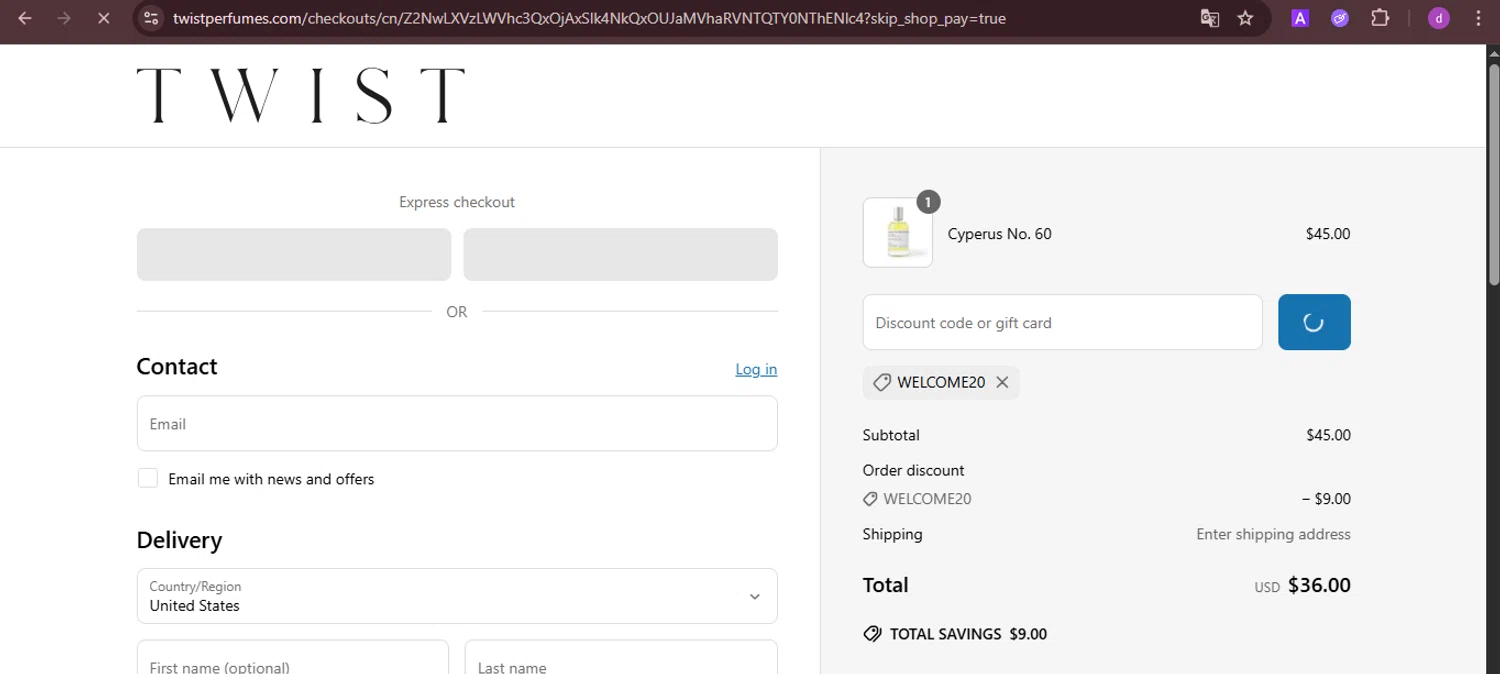1500x674 pixels.
Task: Click the Cyperus No. 60 product thumbnail
Action: 898,233
